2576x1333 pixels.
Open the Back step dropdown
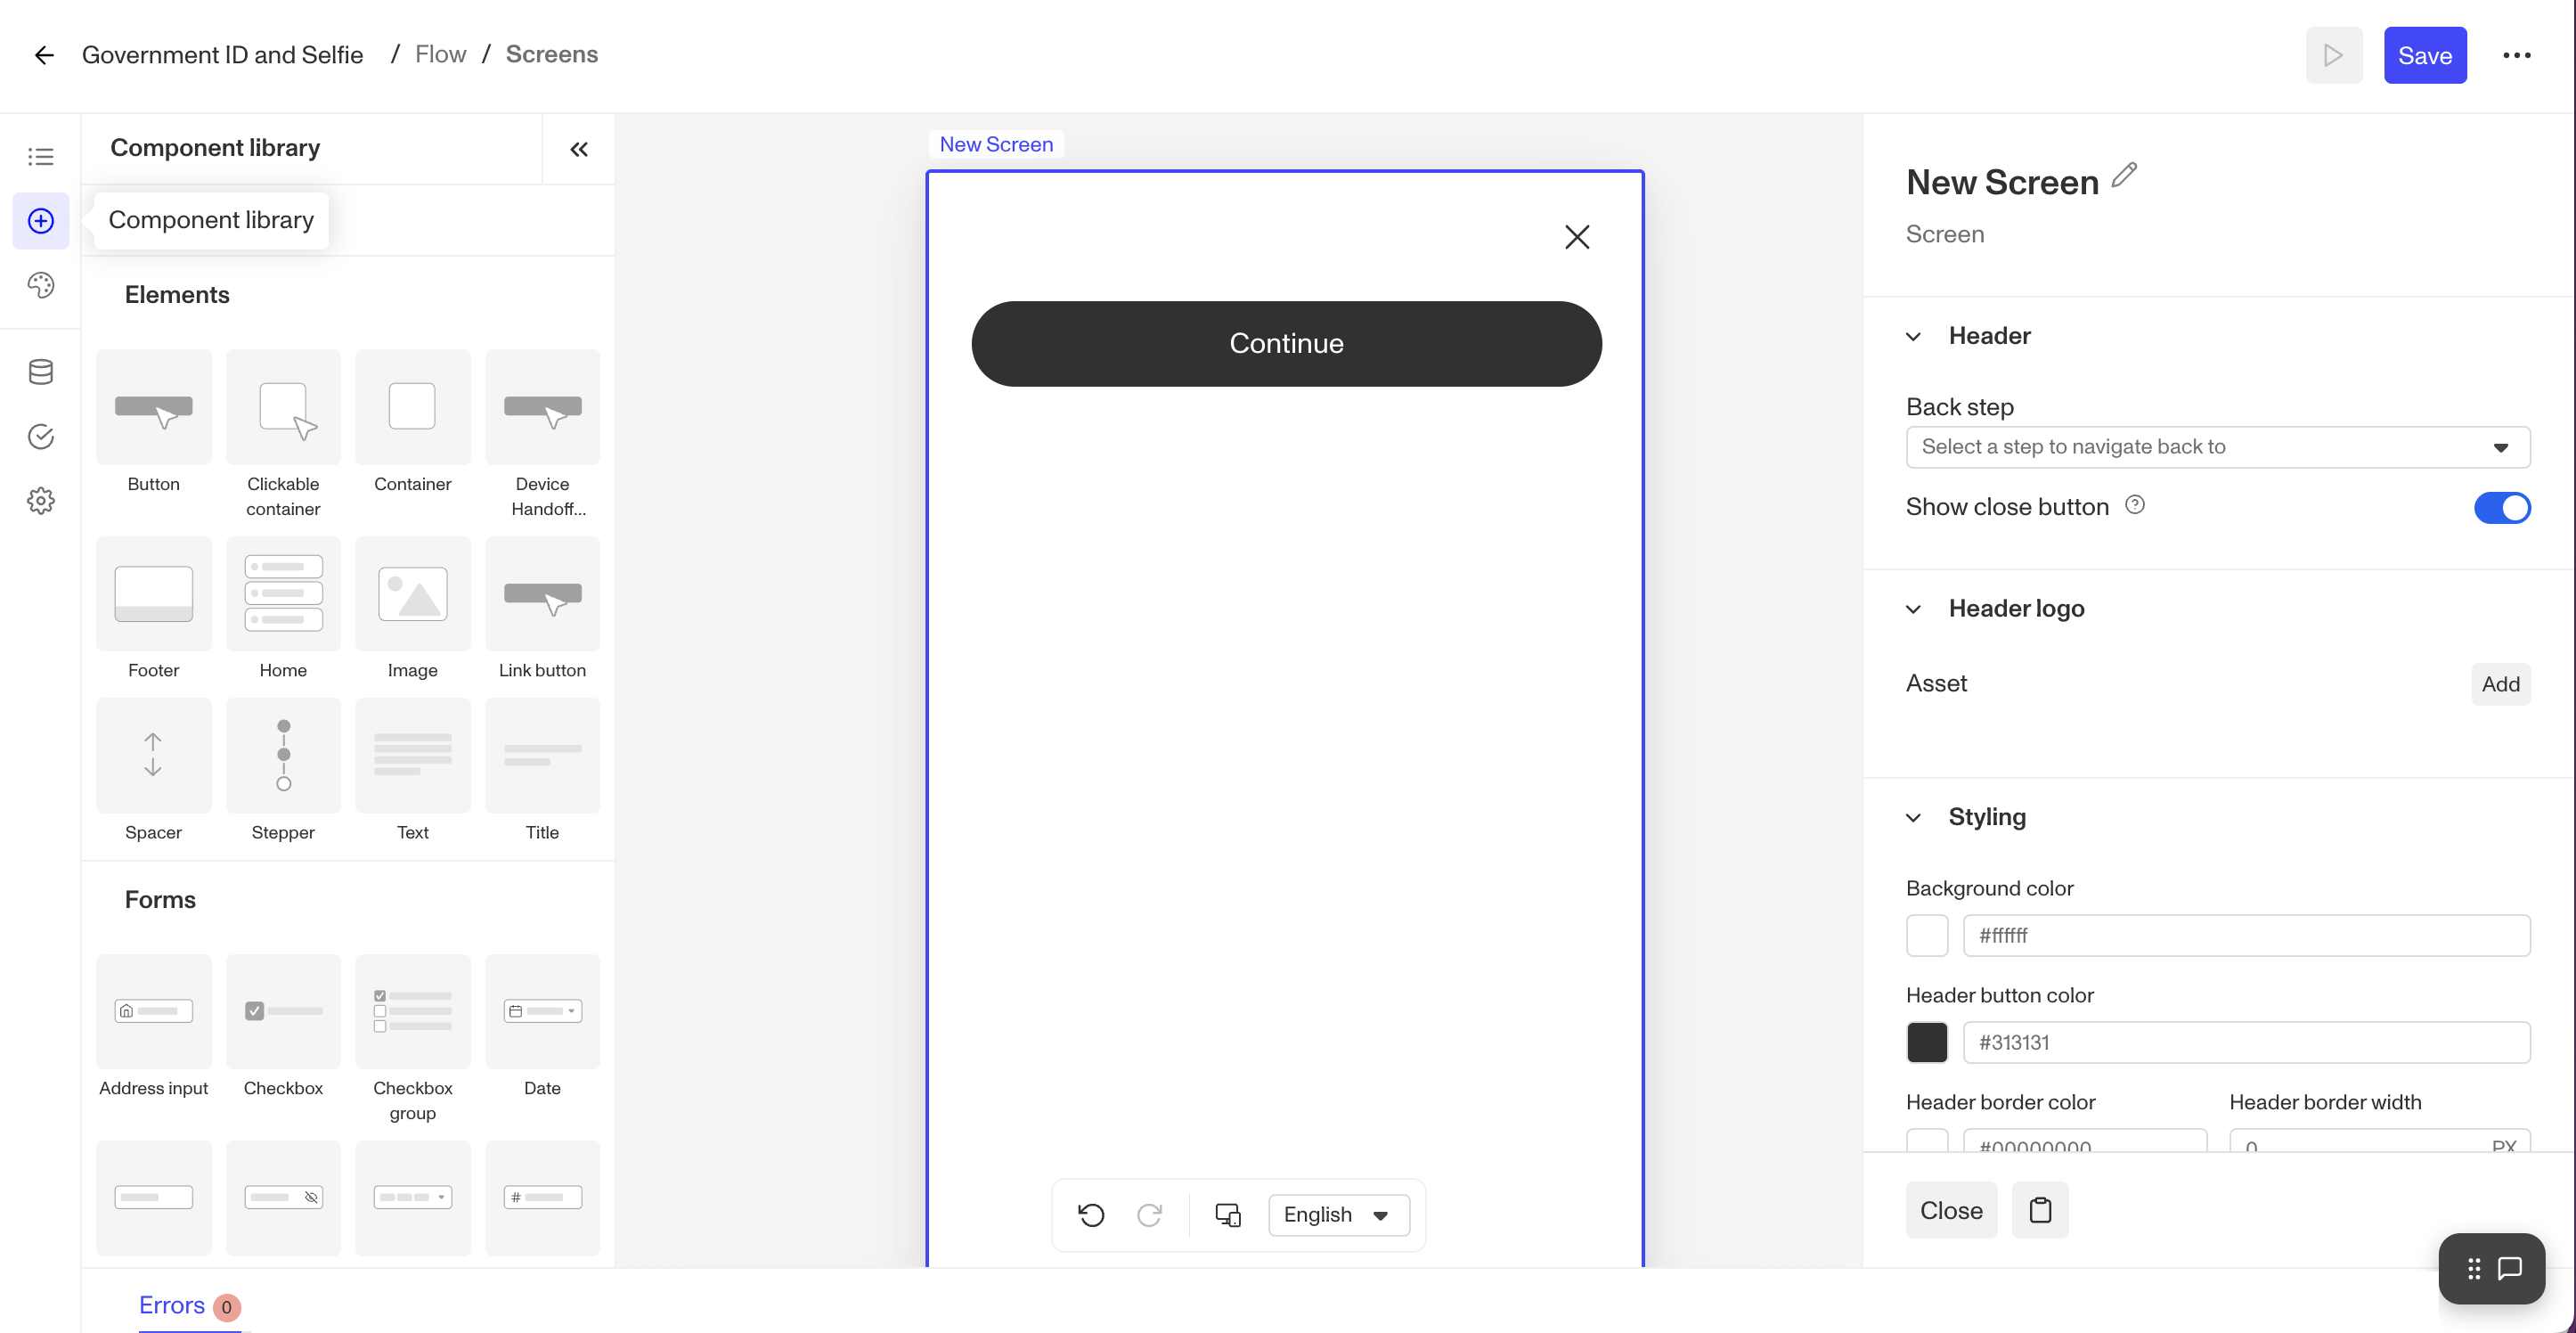pyautogui.click(x=2217, y=447)
